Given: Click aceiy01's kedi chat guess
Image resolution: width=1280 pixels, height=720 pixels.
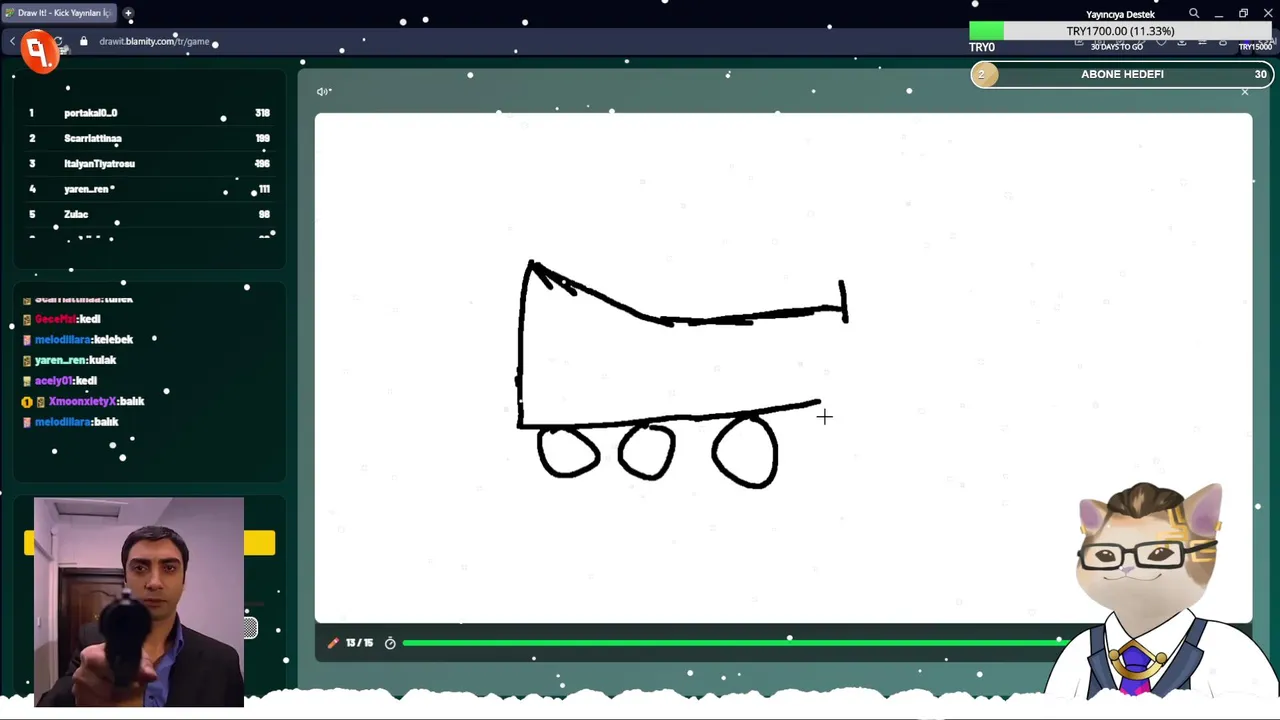Looking at the screenshot, I should [66, 381].
